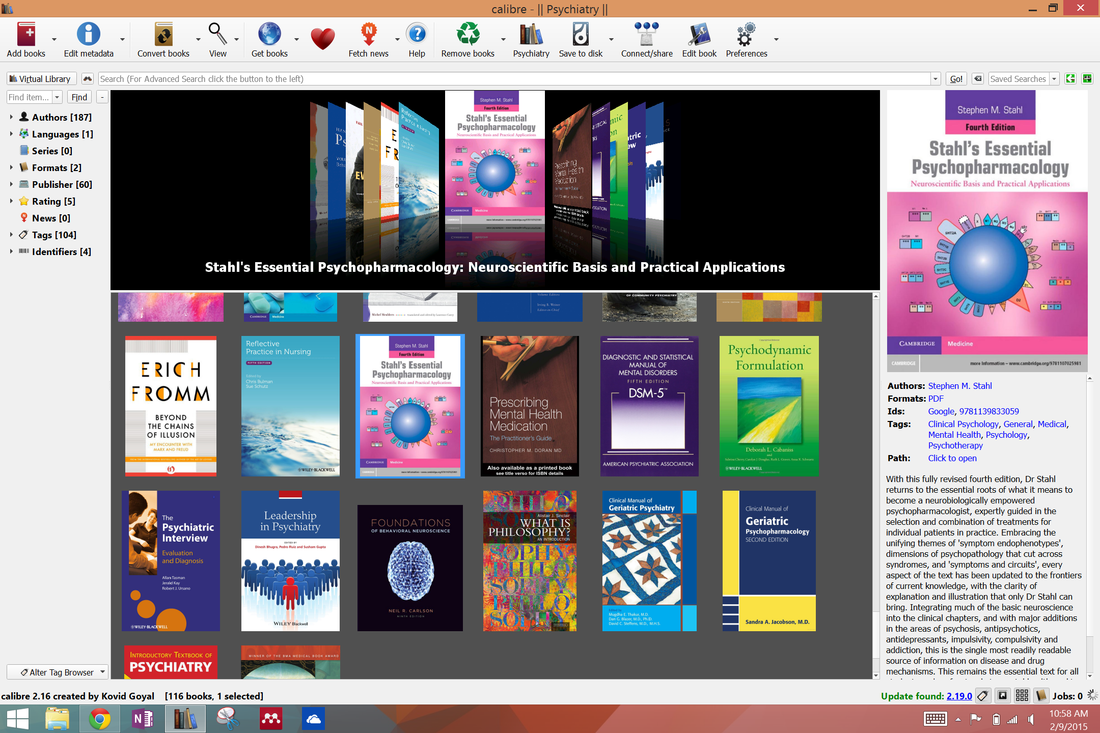The width and height of the screenshot is (1100, 733).
Task: Open Get books globe icon
Action: point(269,34)
